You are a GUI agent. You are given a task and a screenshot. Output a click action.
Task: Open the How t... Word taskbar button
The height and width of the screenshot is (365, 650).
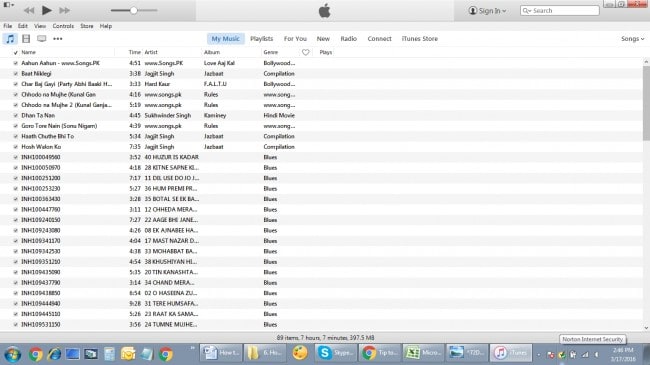coord(221,353)
